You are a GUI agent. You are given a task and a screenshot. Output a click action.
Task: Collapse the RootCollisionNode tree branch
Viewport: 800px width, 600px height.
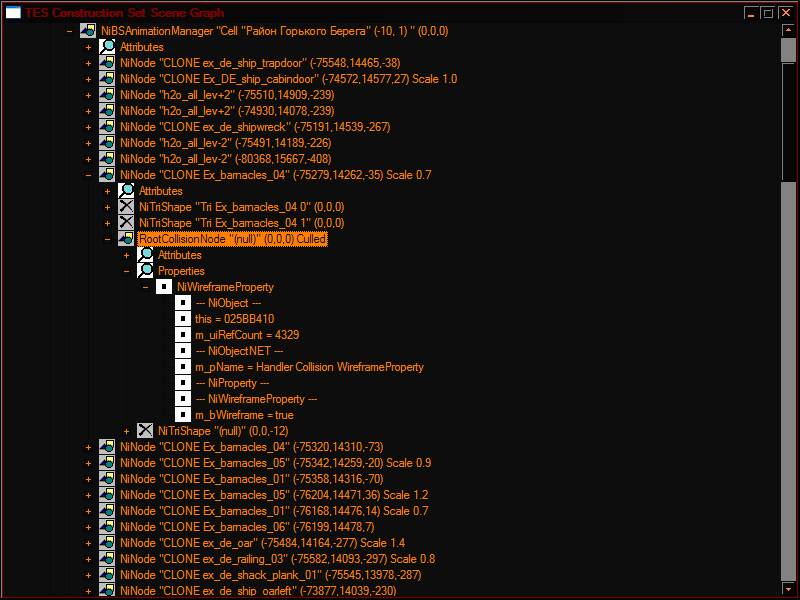[x=108, y=239]
